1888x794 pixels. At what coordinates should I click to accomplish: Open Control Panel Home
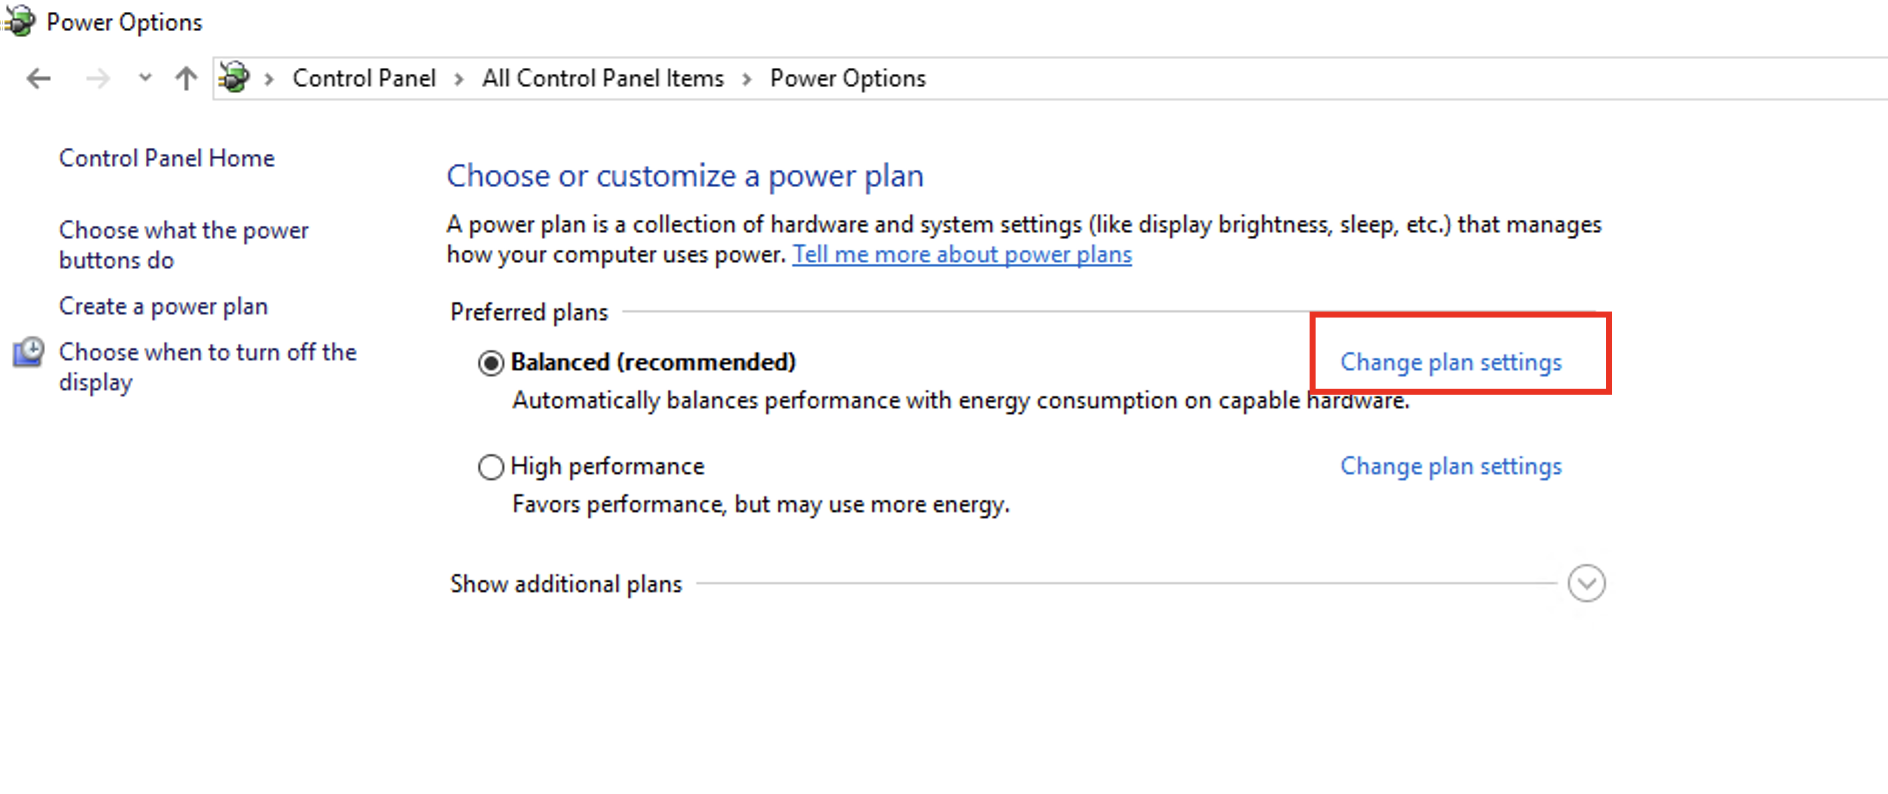pos(167,158)
